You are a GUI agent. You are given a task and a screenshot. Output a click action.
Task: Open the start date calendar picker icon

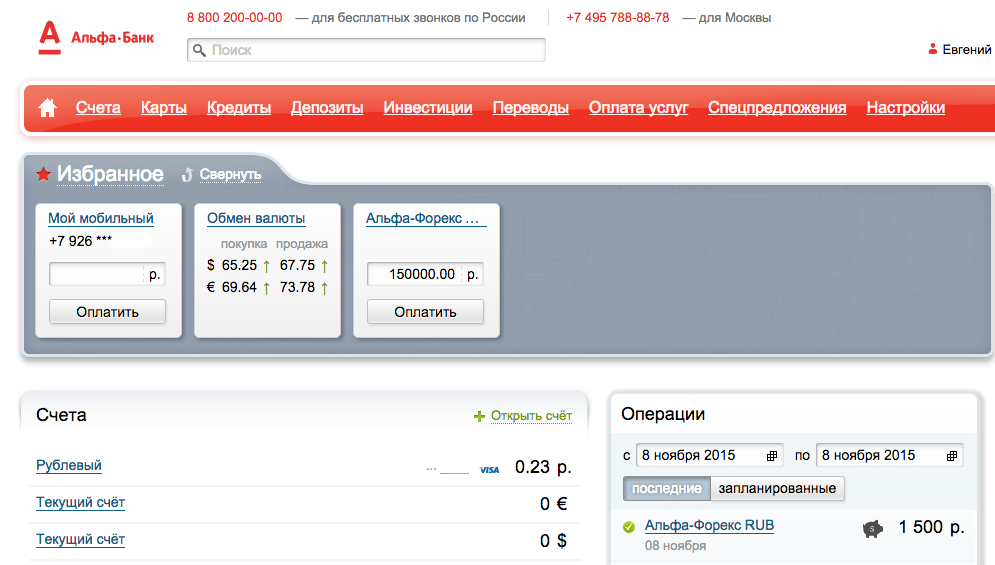click(x=771, y=455)
